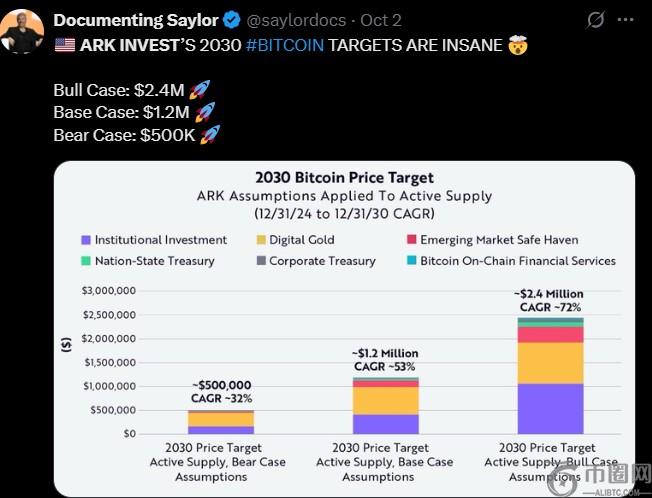
Task: Click the red Emerging Market Safe Haven swatch
Action: coord(411,240)
